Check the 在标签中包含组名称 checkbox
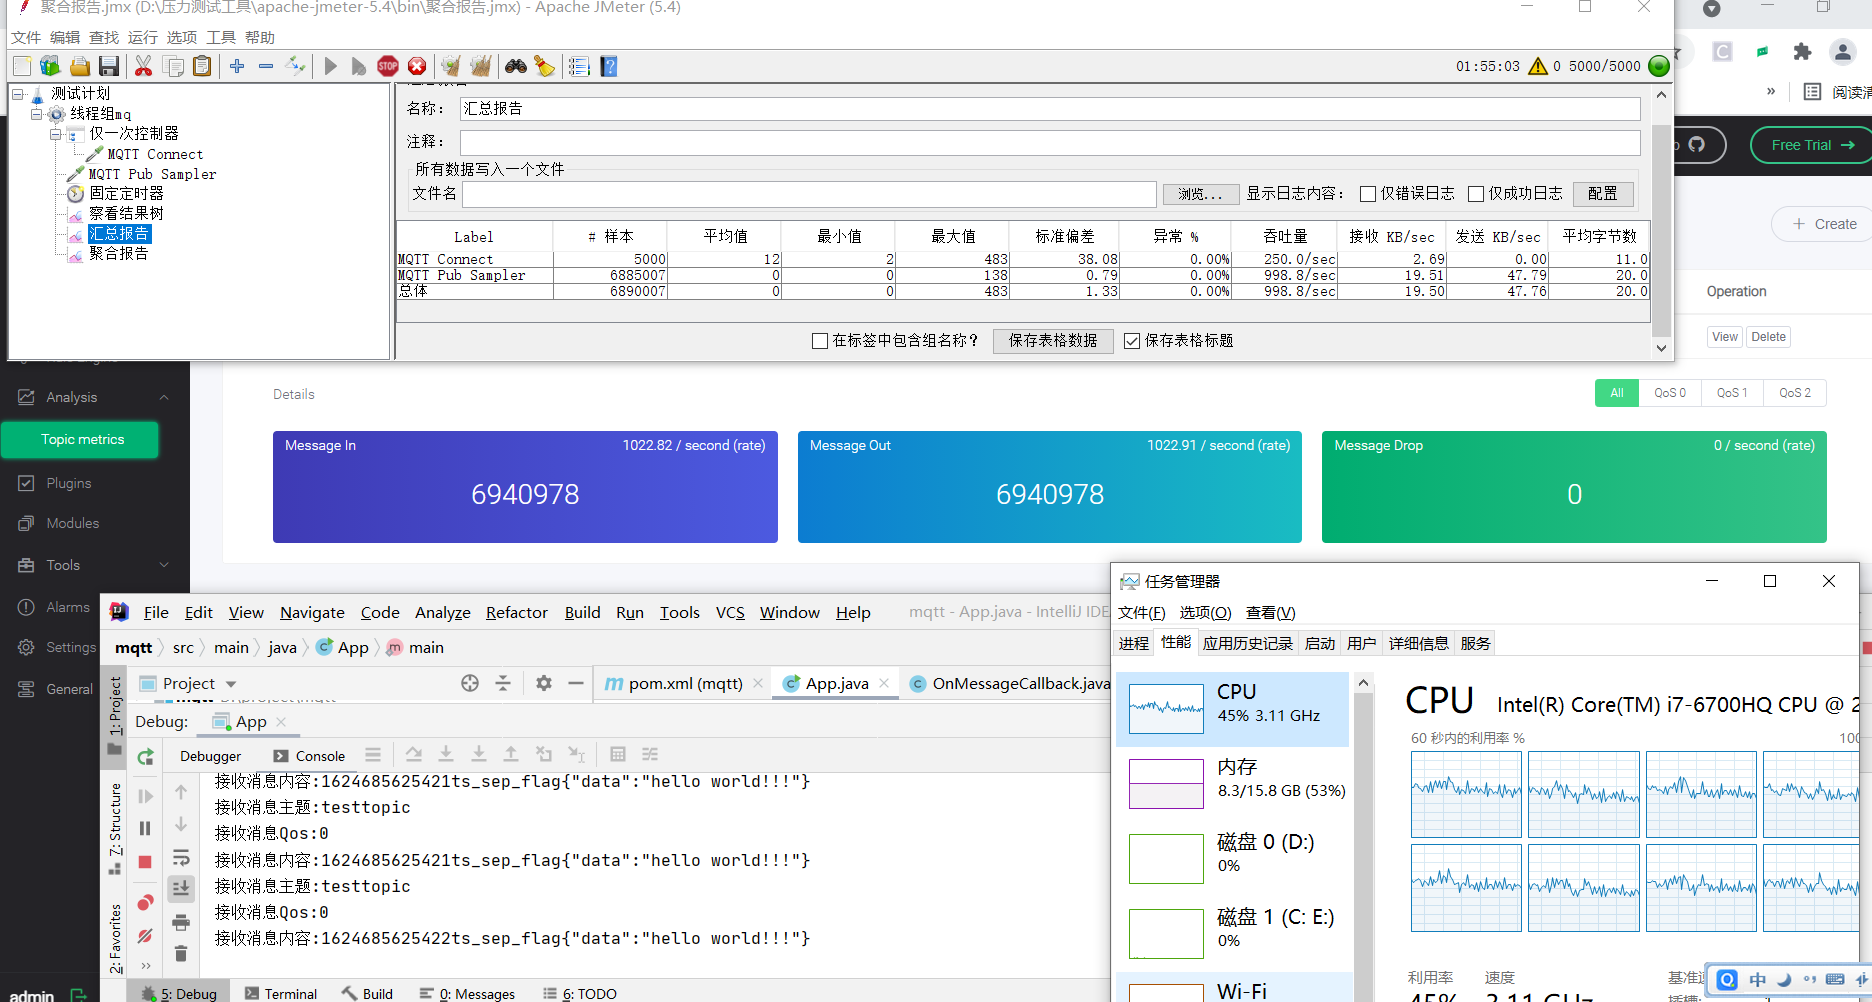This screenshot has width=1872, height=1002. click(x=820, y=341)
